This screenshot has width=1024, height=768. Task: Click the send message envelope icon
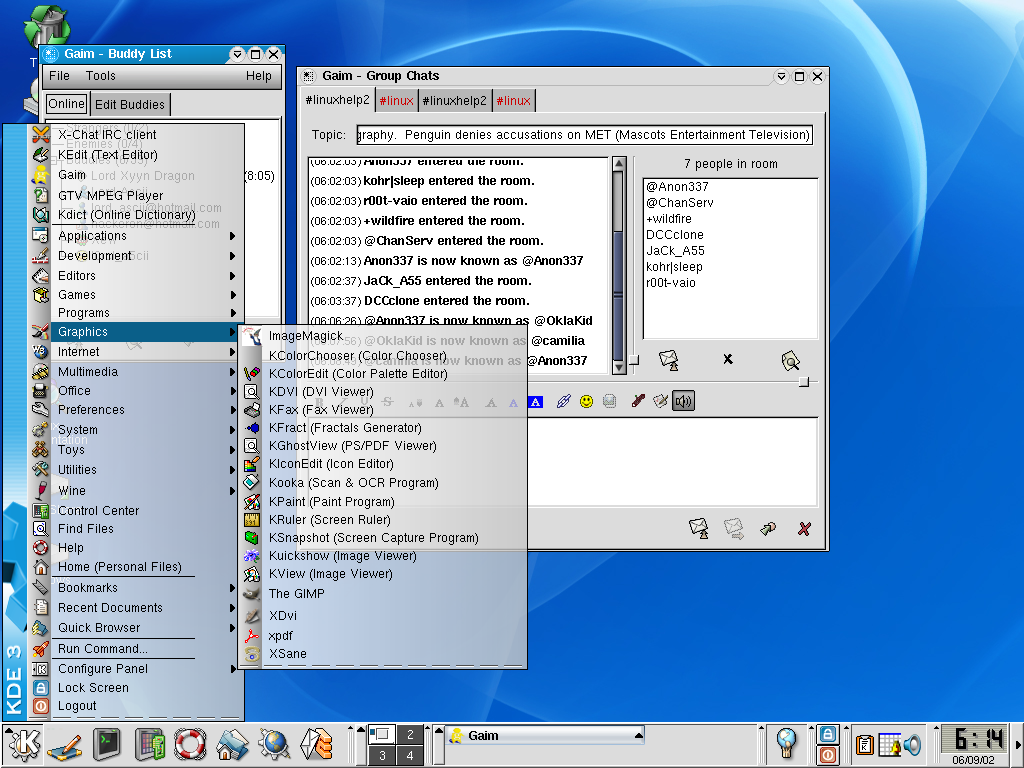699,528
